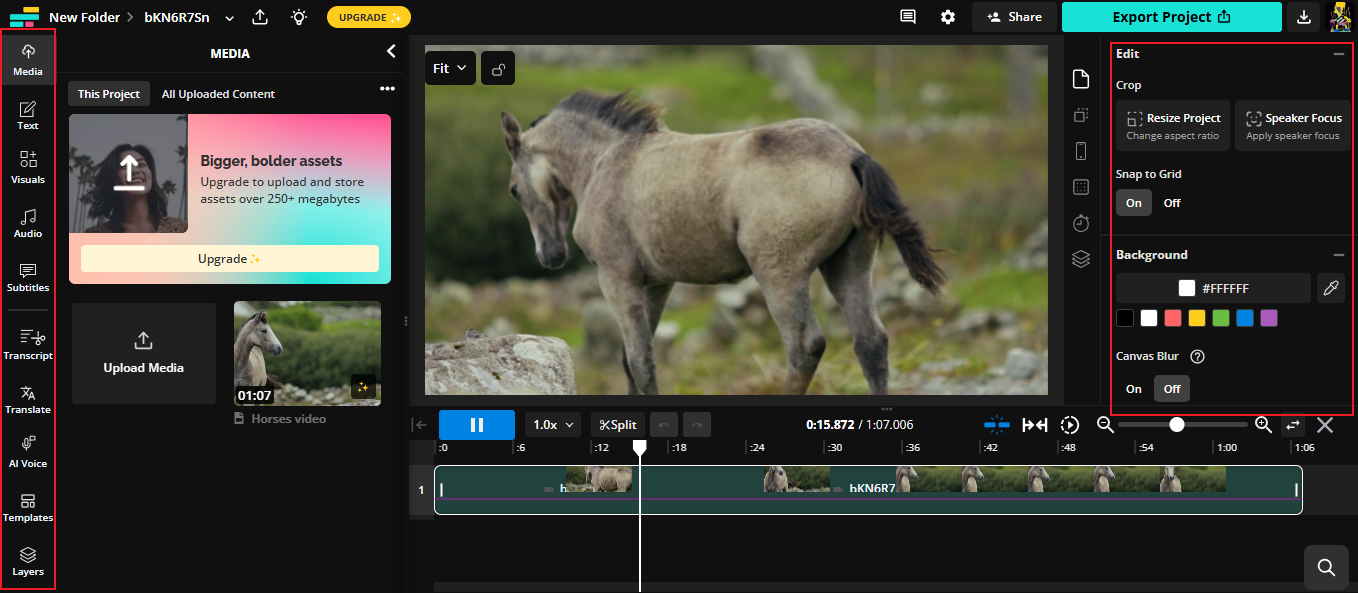The height and width of the screenshot is (593, 1358).
Task: Open the settings gear icon
Action: (947, 17)
